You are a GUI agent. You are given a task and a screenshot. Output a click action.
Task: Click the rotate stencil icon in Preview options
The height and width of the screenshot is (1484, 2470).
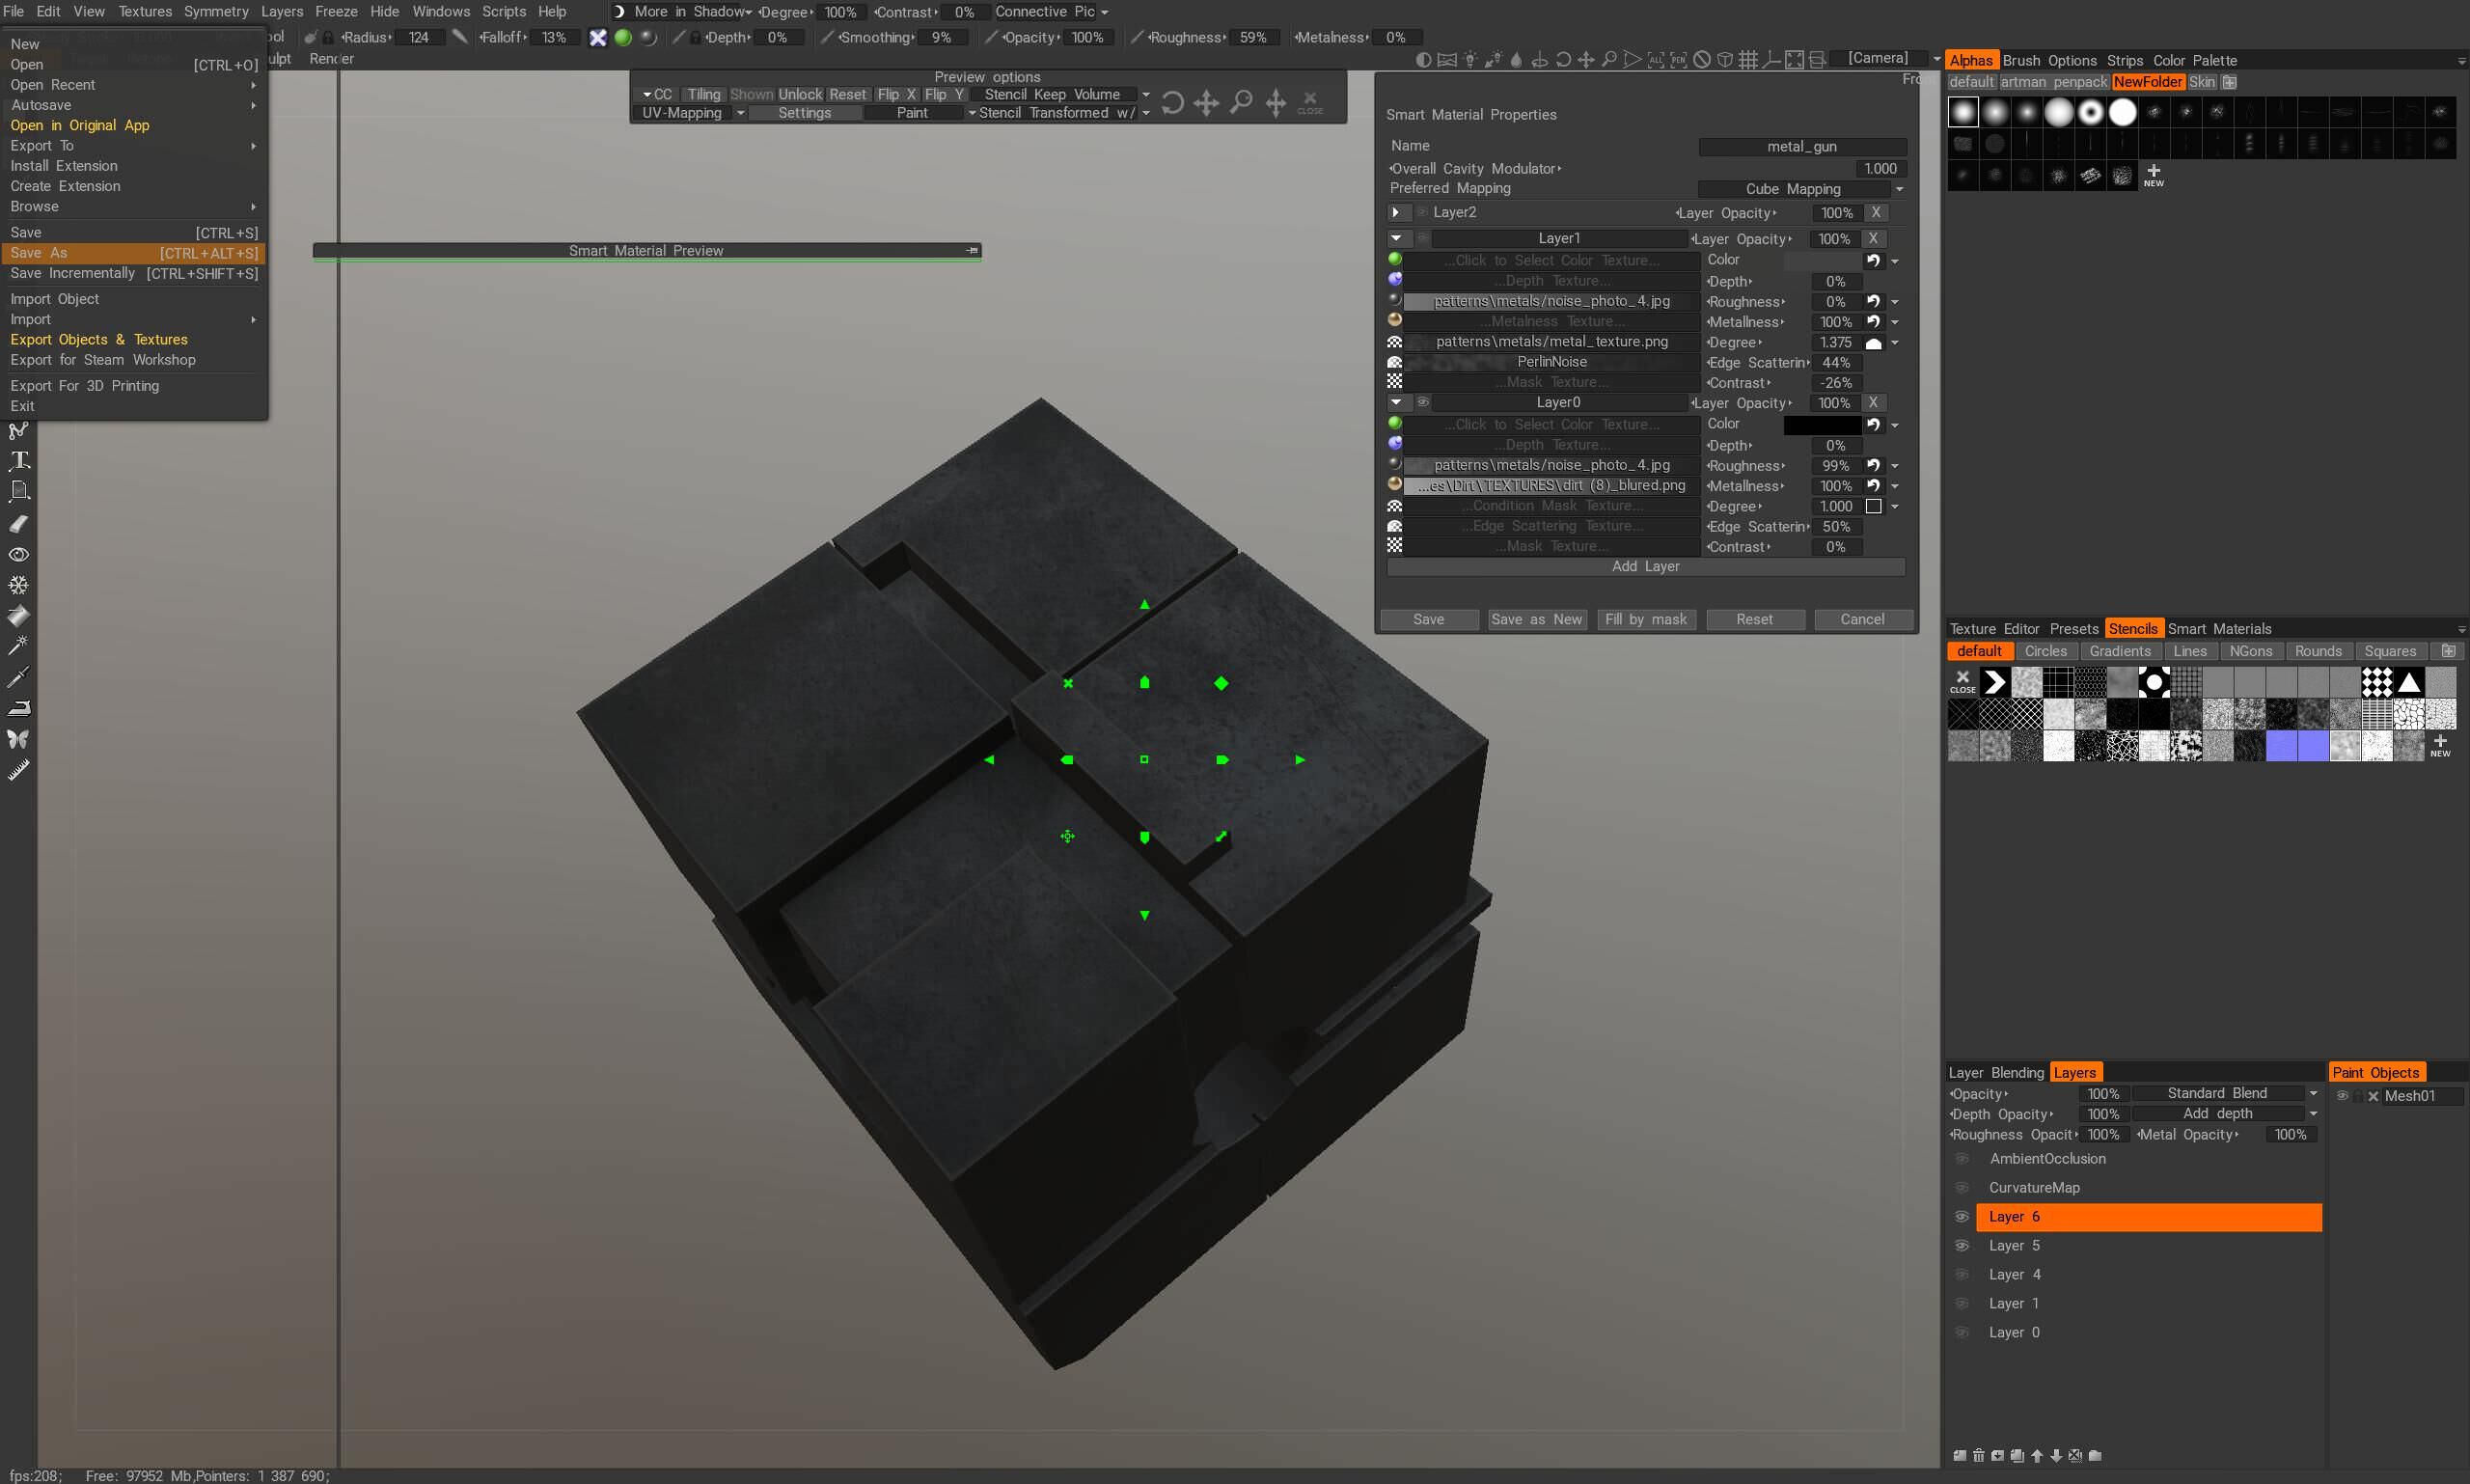[1173, 102]
